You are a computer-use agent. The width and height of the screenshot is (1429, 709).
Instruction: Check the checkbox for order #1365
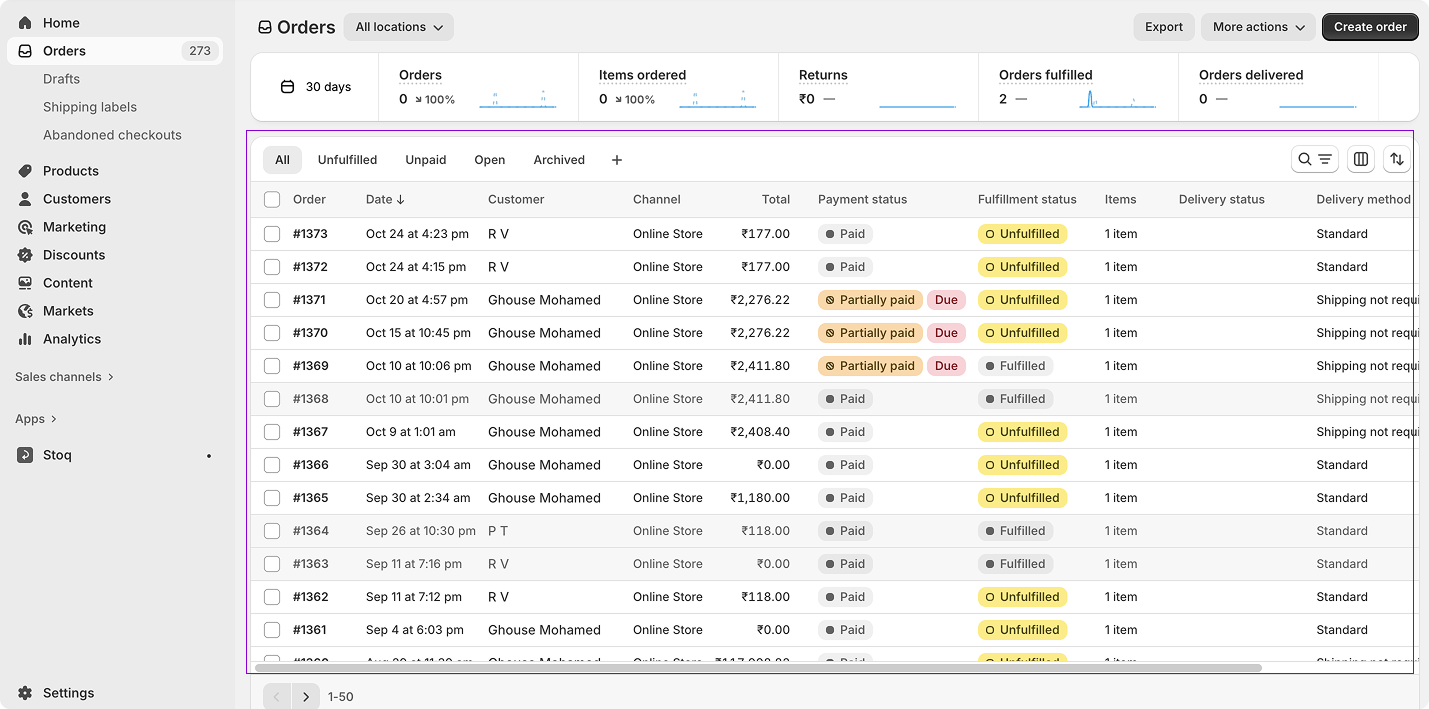pyautogui.click(x=272, y=497)
